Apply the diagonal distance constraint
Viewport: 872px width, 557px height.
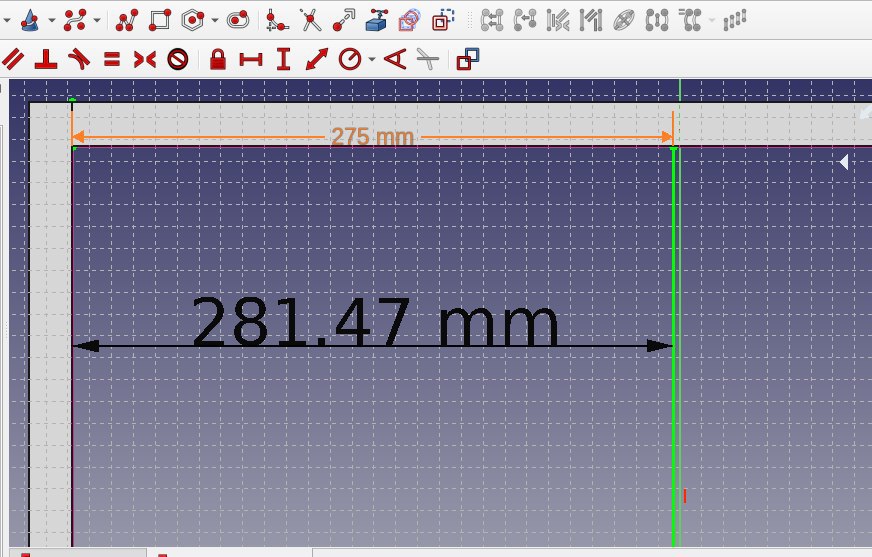pyautogui.click(x=317, y=59)
